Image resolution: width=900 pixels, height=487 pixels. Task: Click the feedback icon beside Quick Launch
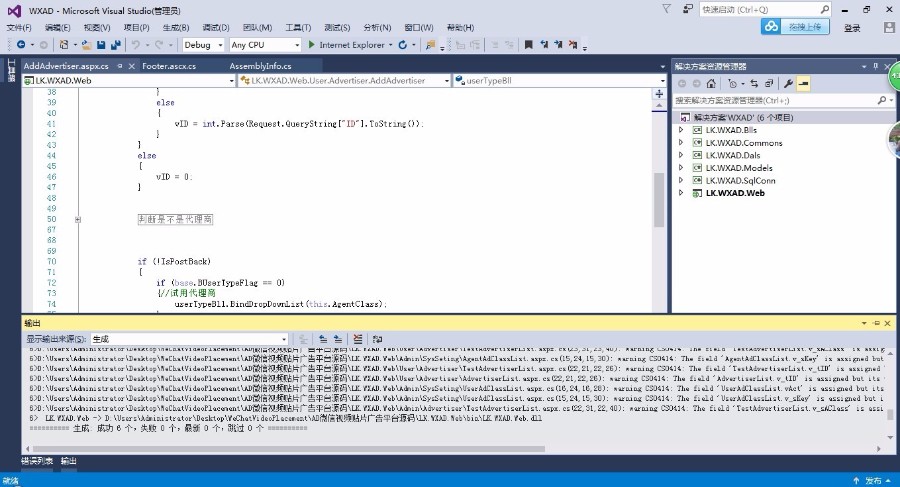click(687, 9)
